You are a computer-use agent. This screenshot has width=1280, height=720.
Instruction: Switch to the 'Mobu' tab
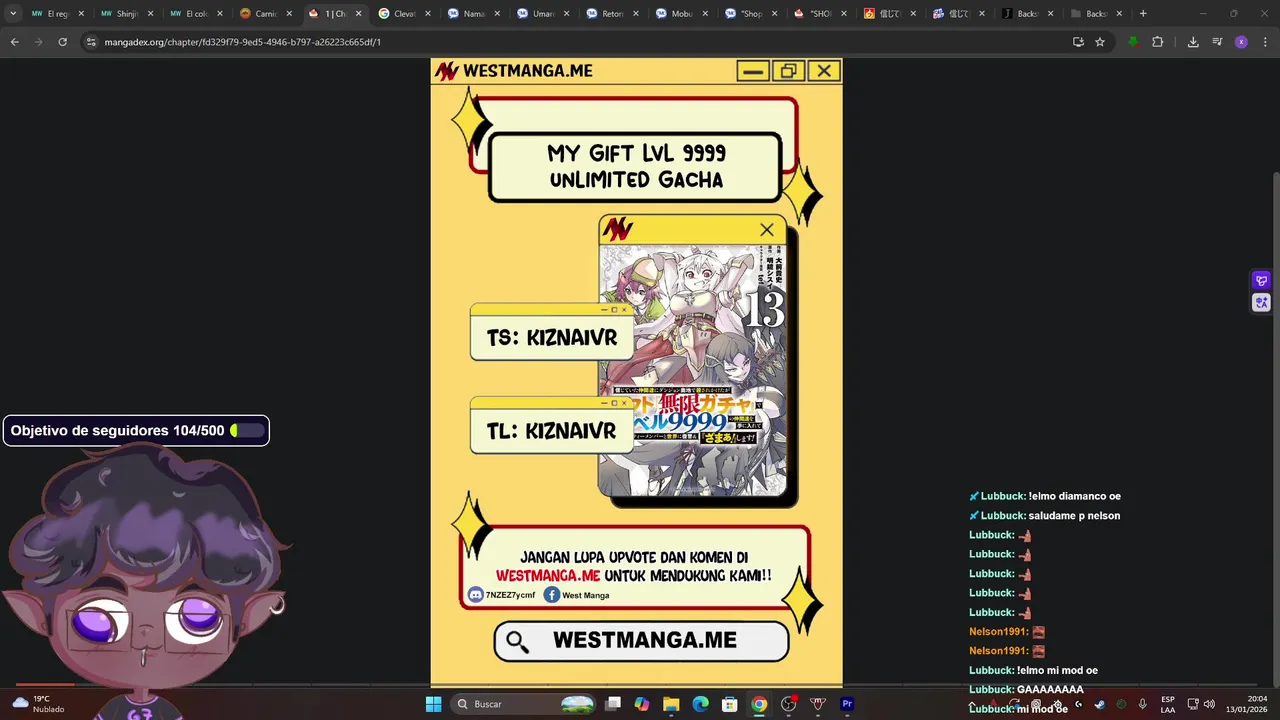682,14
